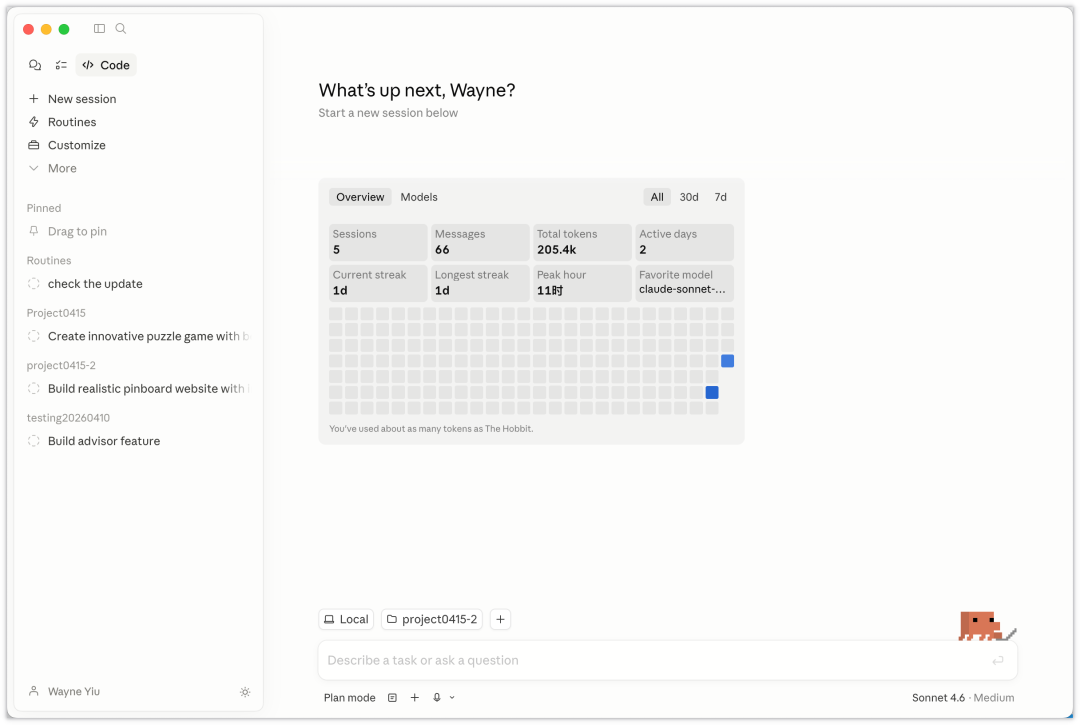The image size is (1080, 725).
Task: Click the plus icon beside Plan mode
Action: pyautogui.click(x=415, y=698)
